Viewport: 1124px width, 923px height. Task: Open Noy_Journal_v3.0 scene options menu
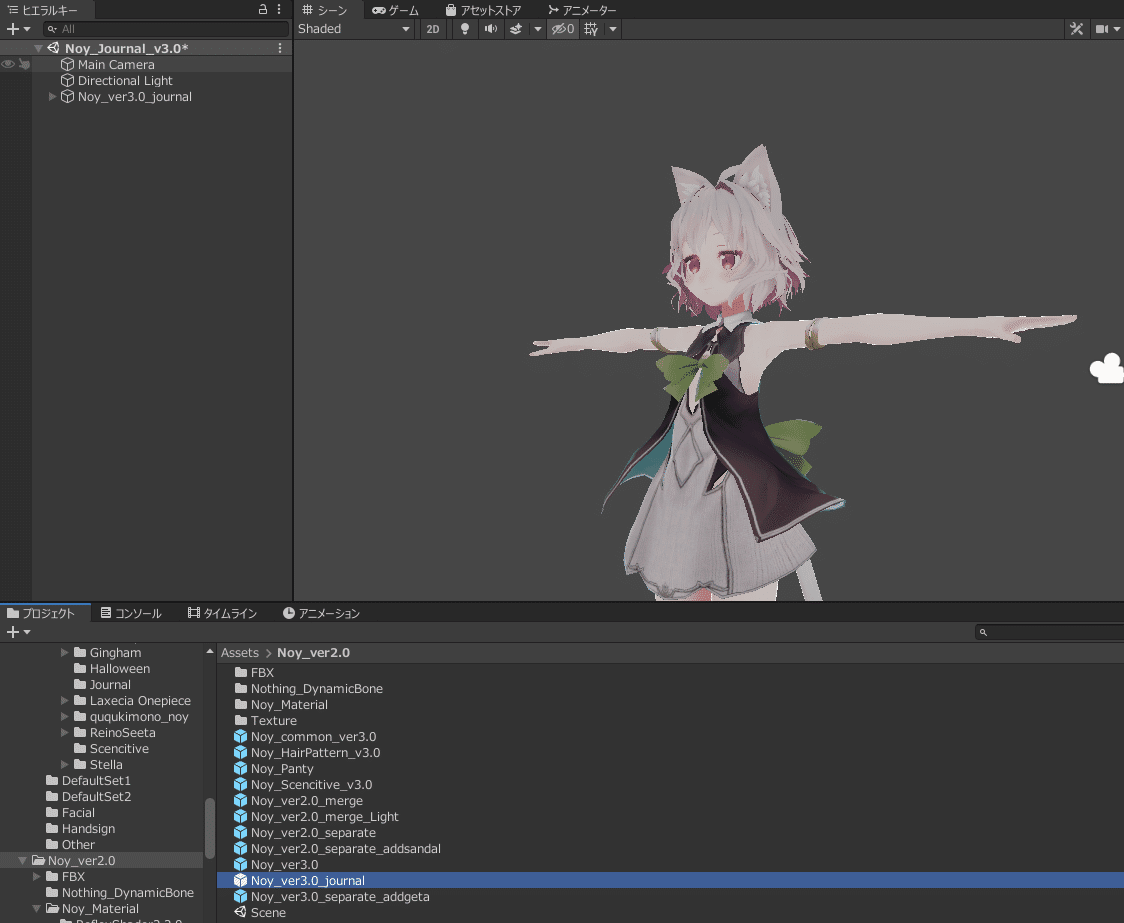[280, 48]
